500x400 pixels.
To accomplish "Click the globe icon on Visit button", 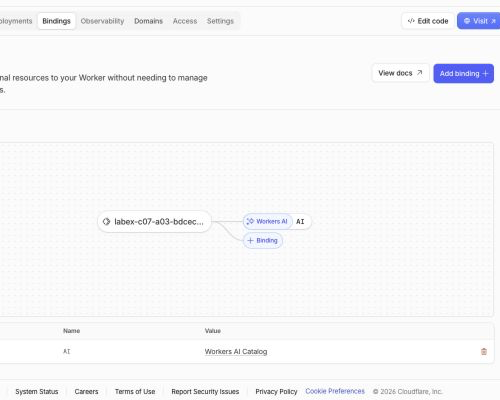I will click(x=467, y=21).
